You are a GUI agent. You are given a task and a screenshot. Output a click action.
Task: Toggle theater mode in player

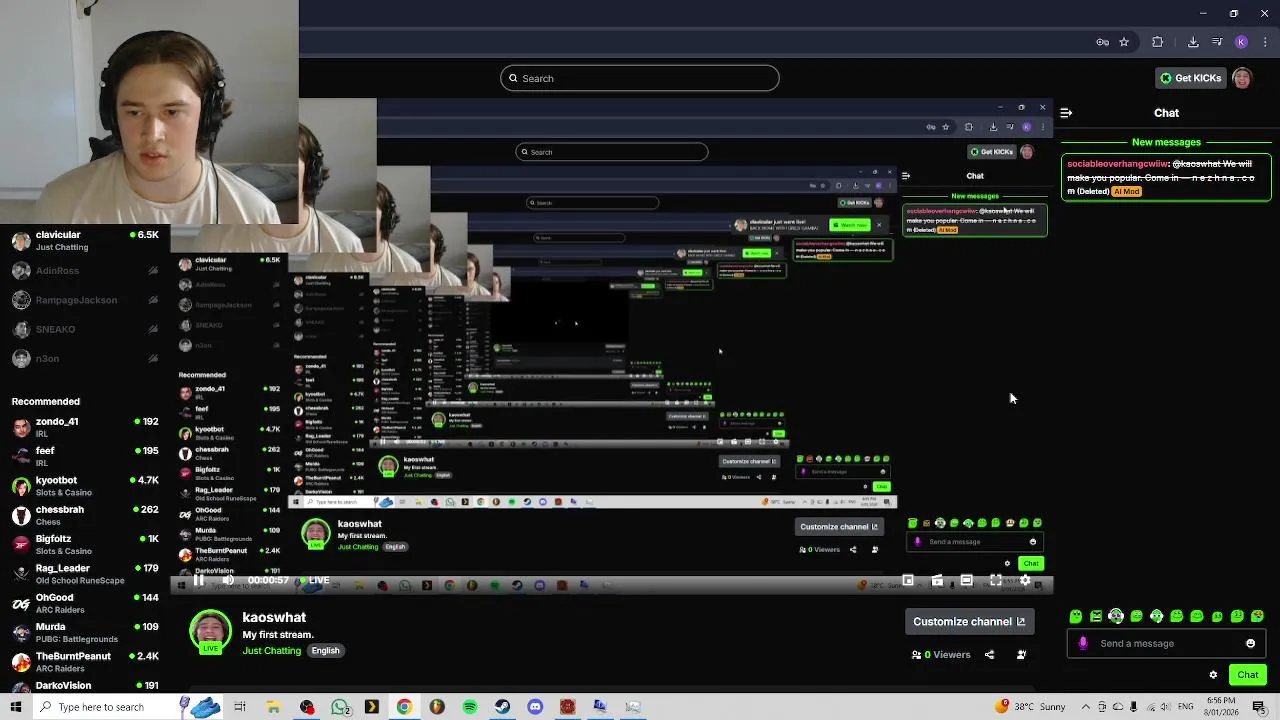966,580
